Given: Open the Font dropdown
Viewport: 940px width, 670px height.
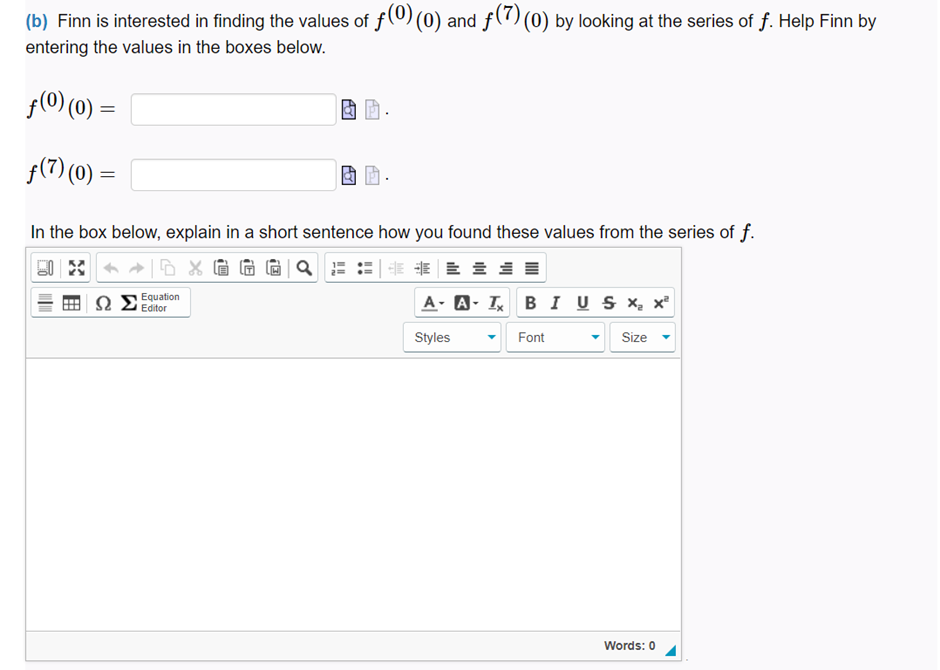Looking at the screenshot, I should tap(553, 337).
